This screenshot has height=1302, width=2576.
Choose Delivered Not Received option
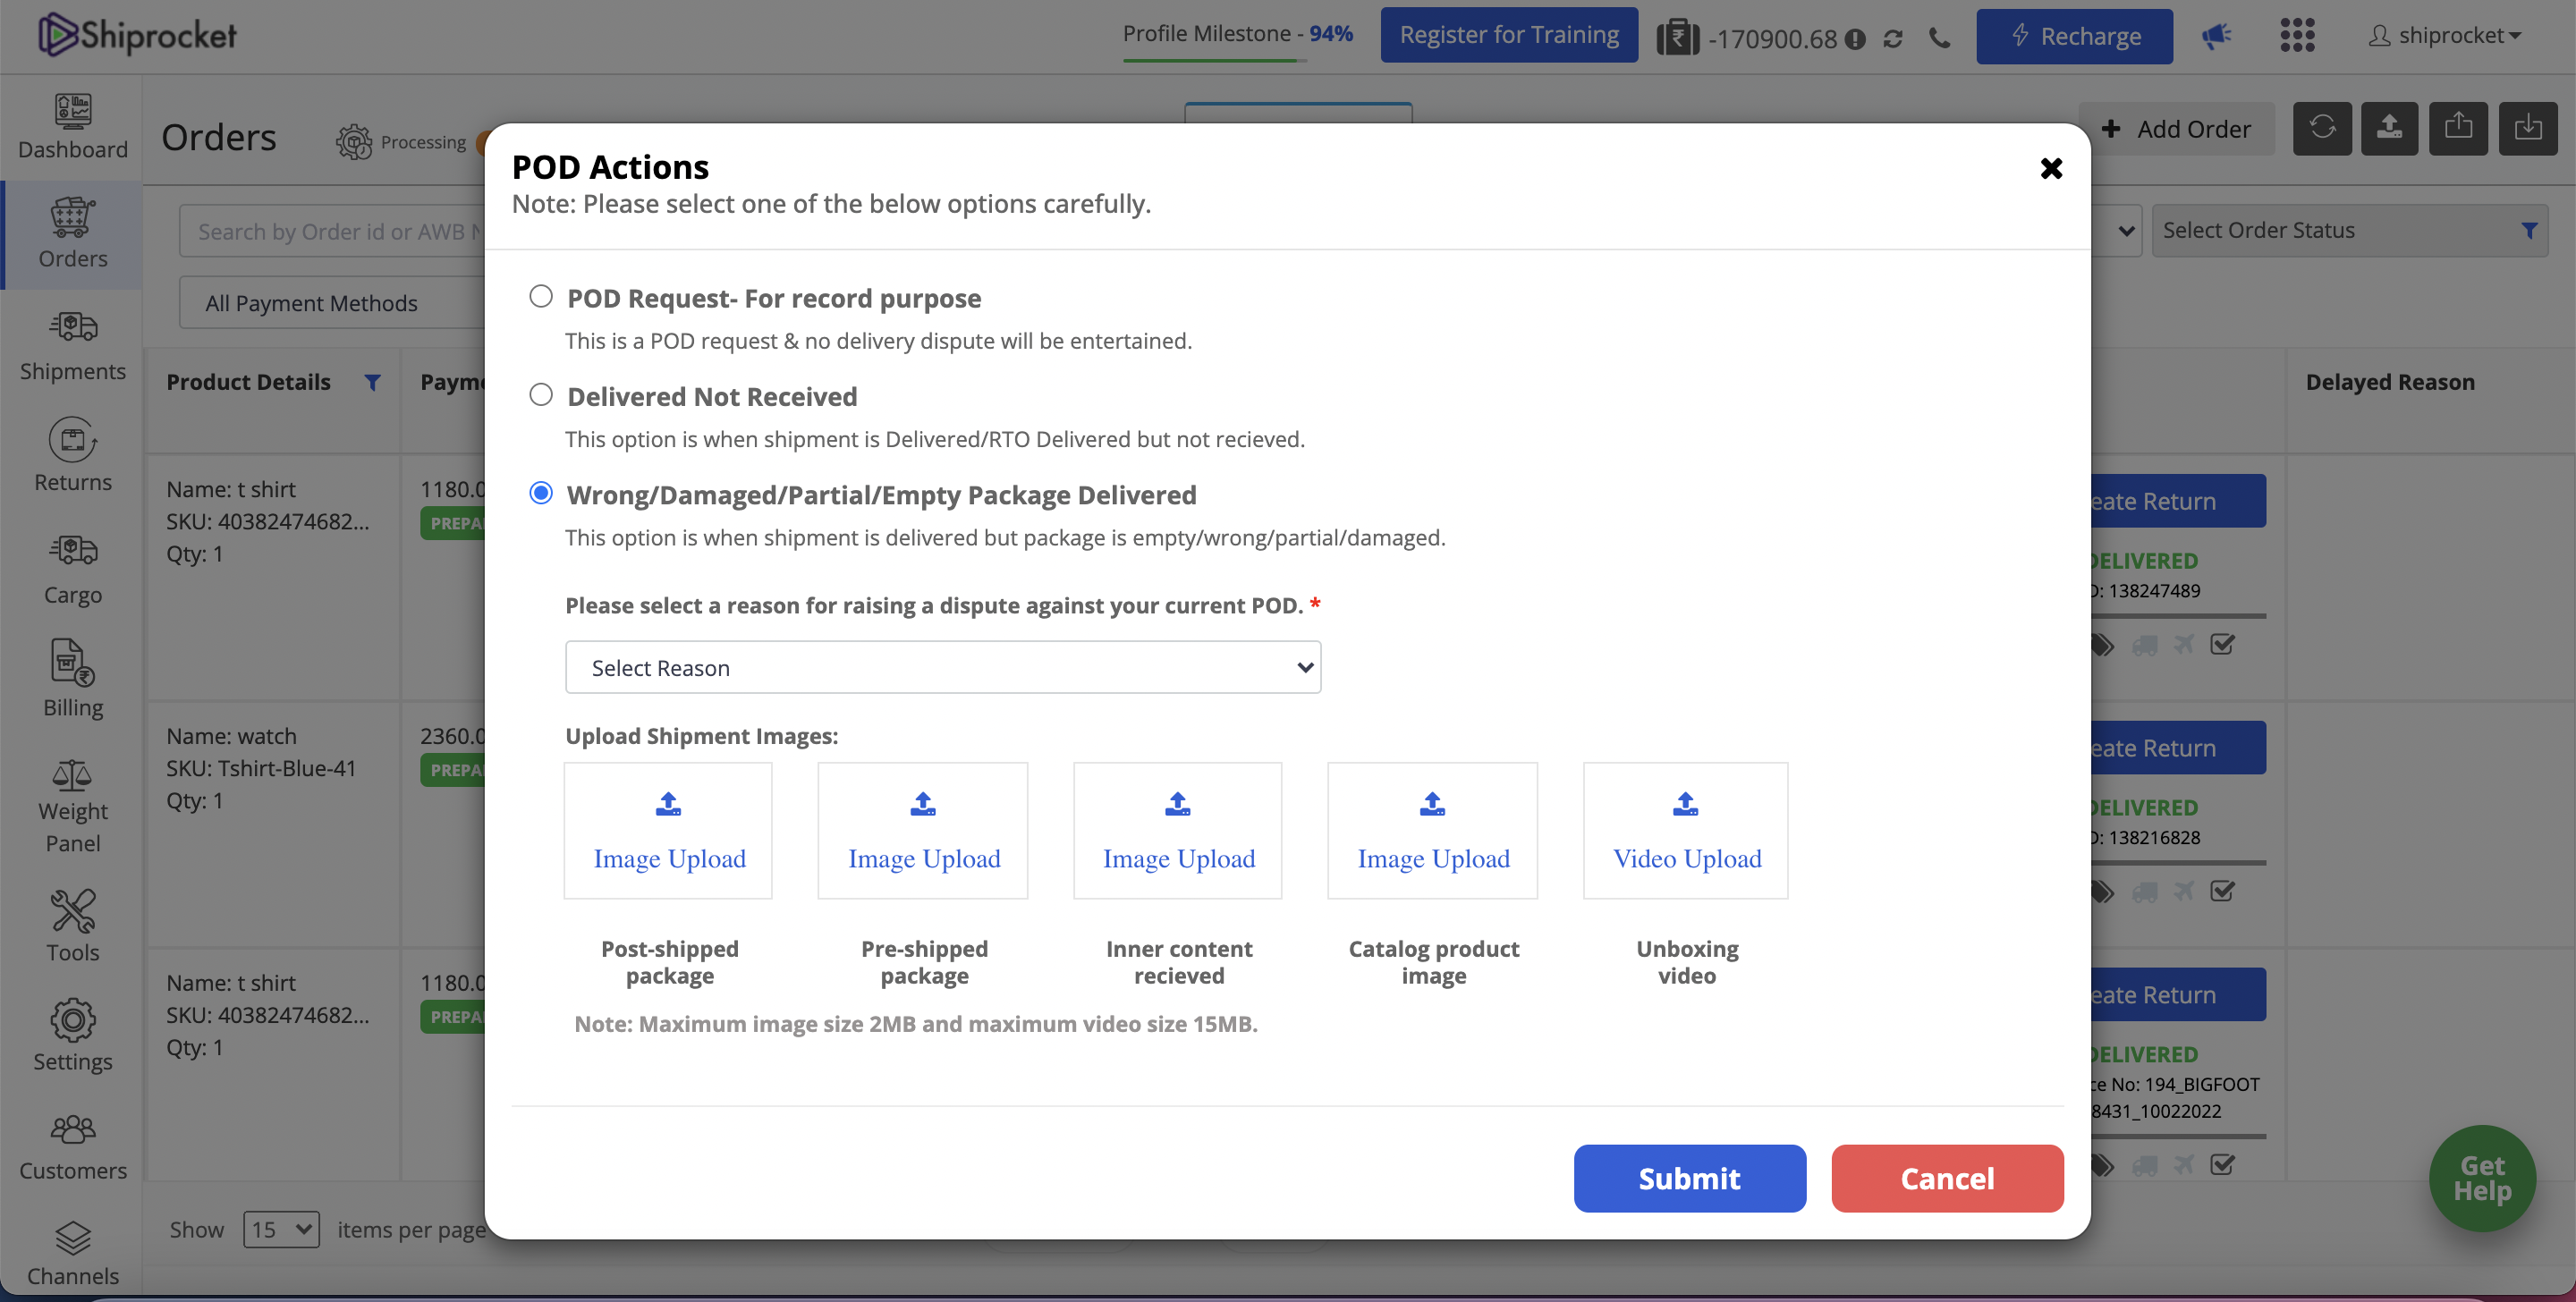click(541, 395)
